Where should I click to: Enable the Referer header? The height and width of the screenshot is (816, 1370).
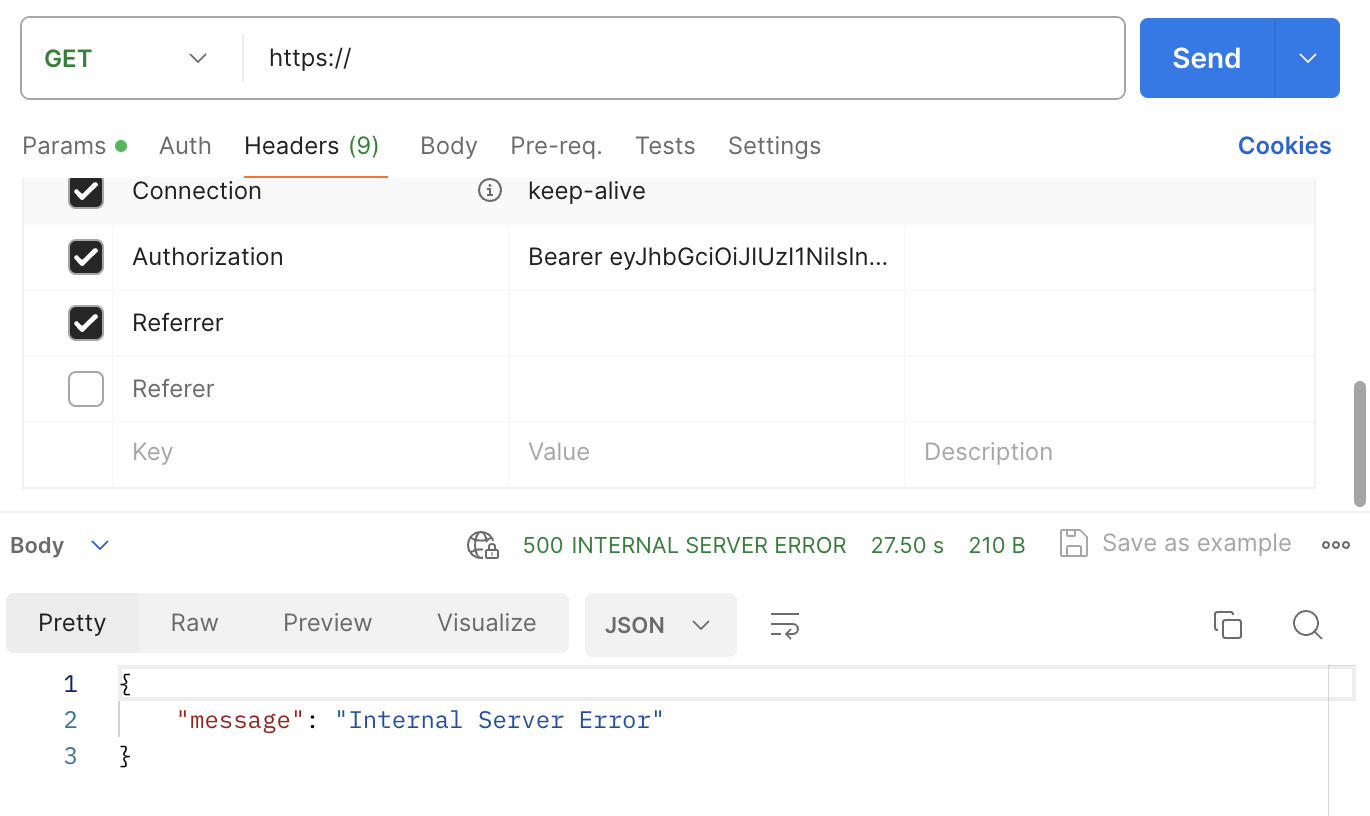[86, 388]
